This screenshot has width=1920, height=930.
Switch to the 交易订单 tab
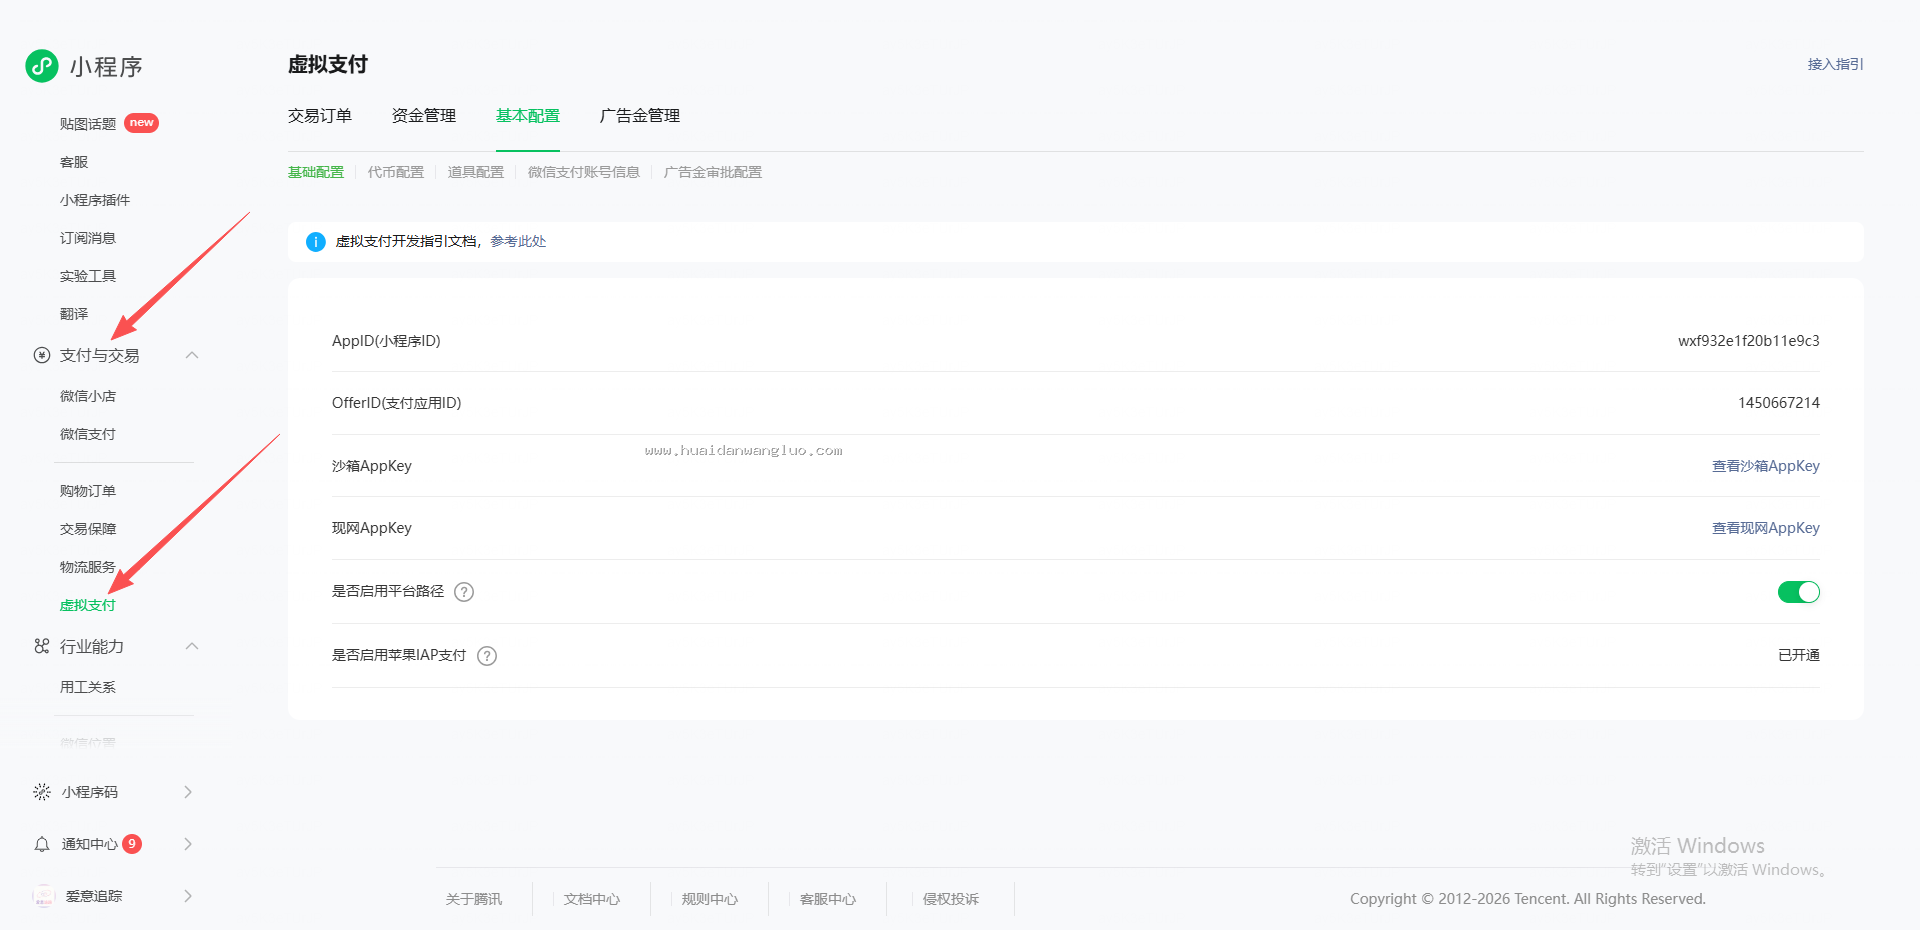click(x=320, y=116)
